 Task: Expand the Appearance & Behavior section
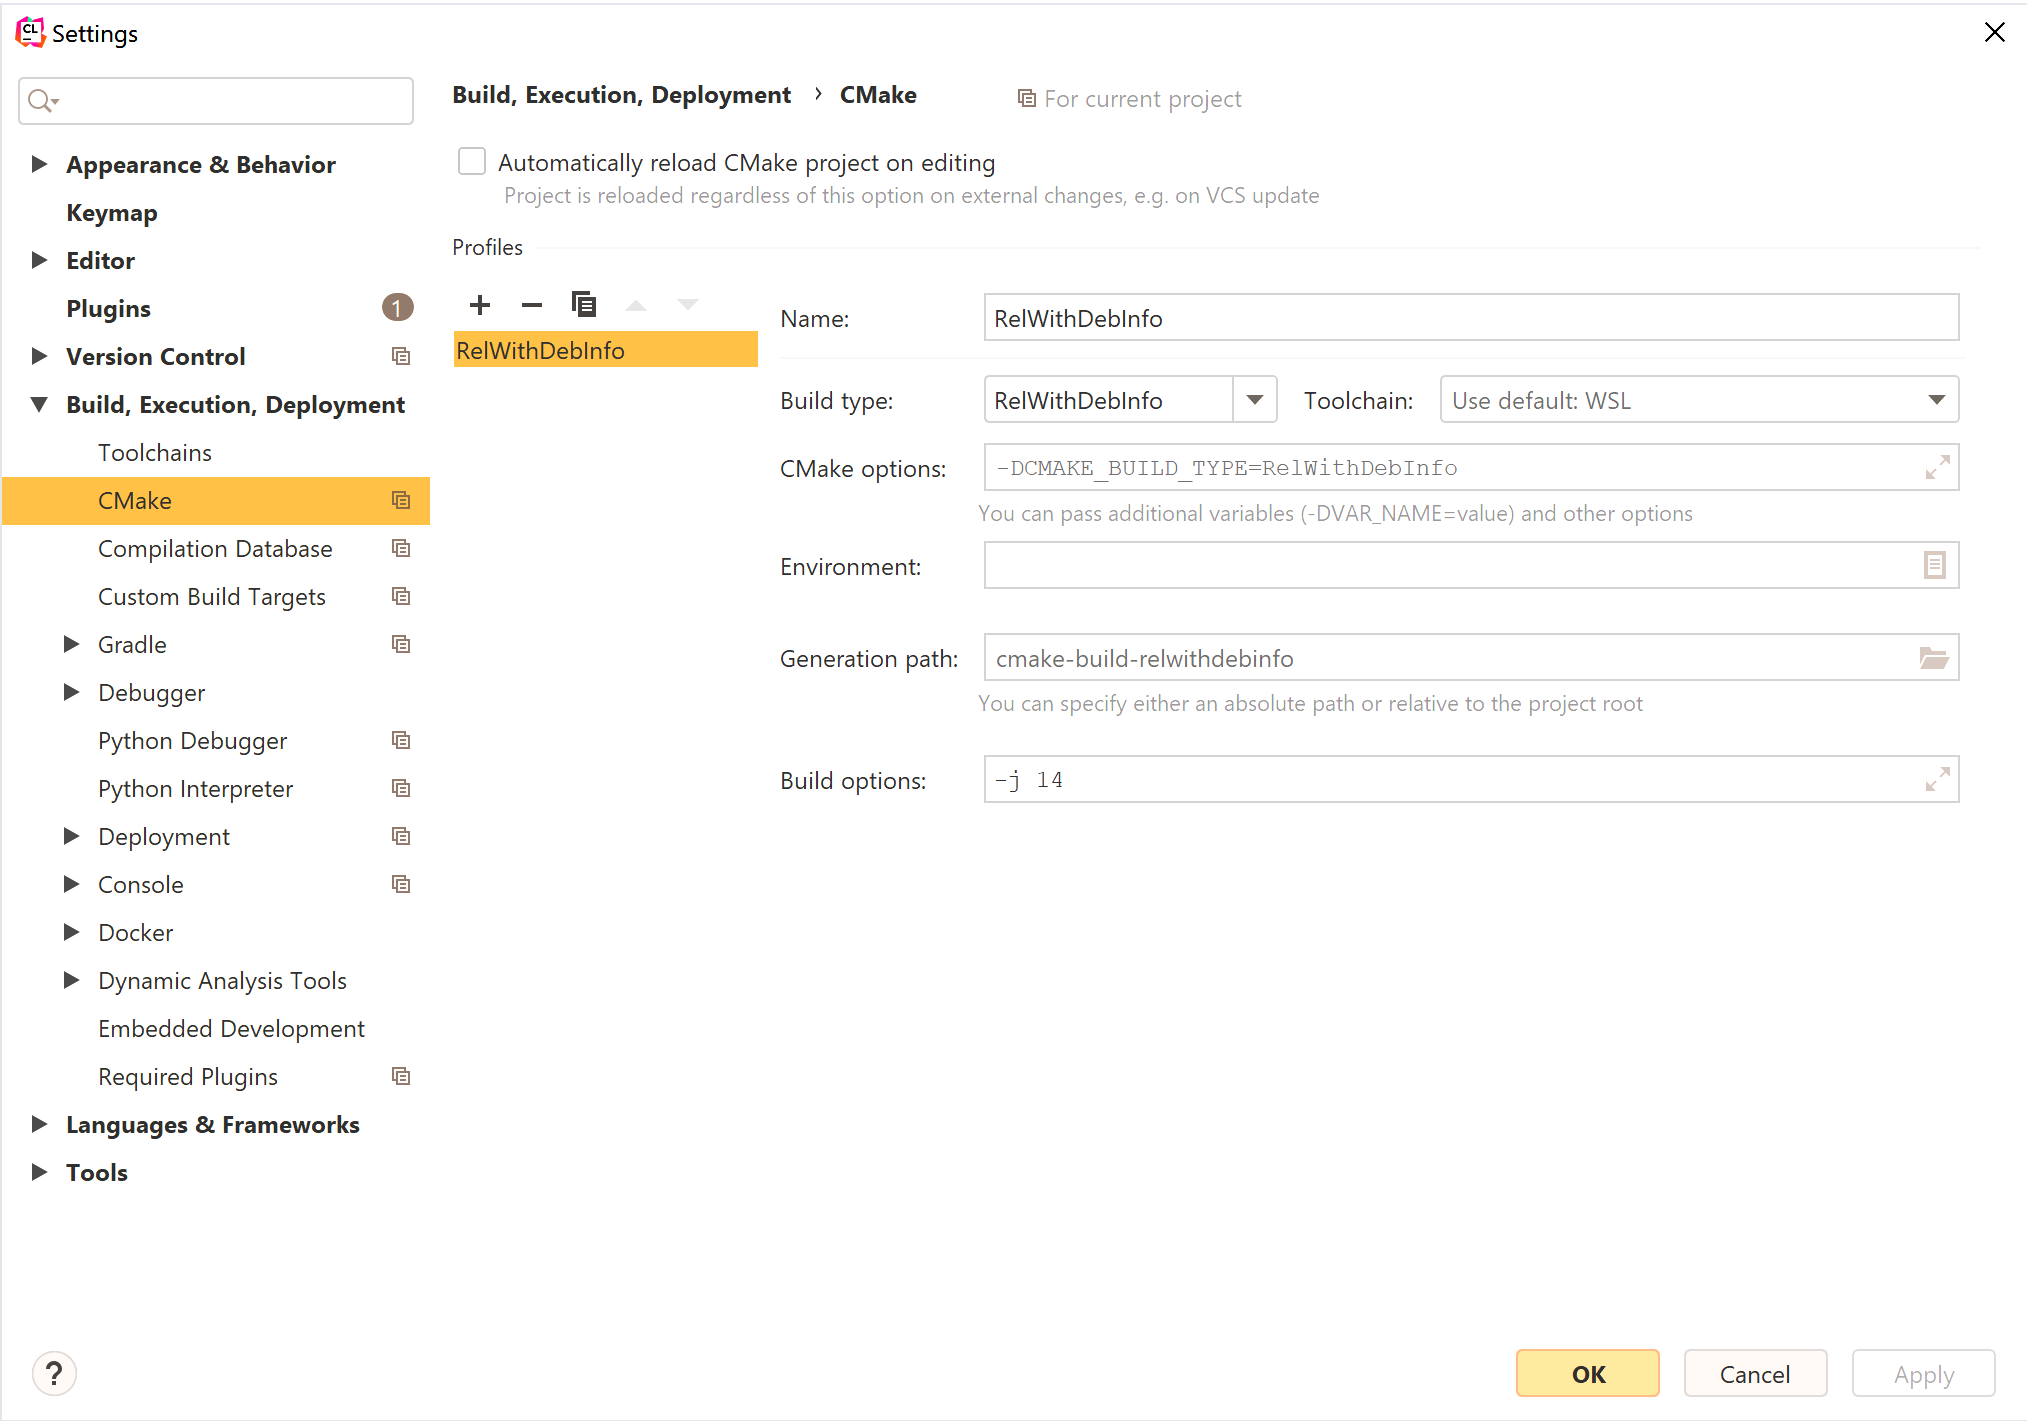tap(39, 164)
